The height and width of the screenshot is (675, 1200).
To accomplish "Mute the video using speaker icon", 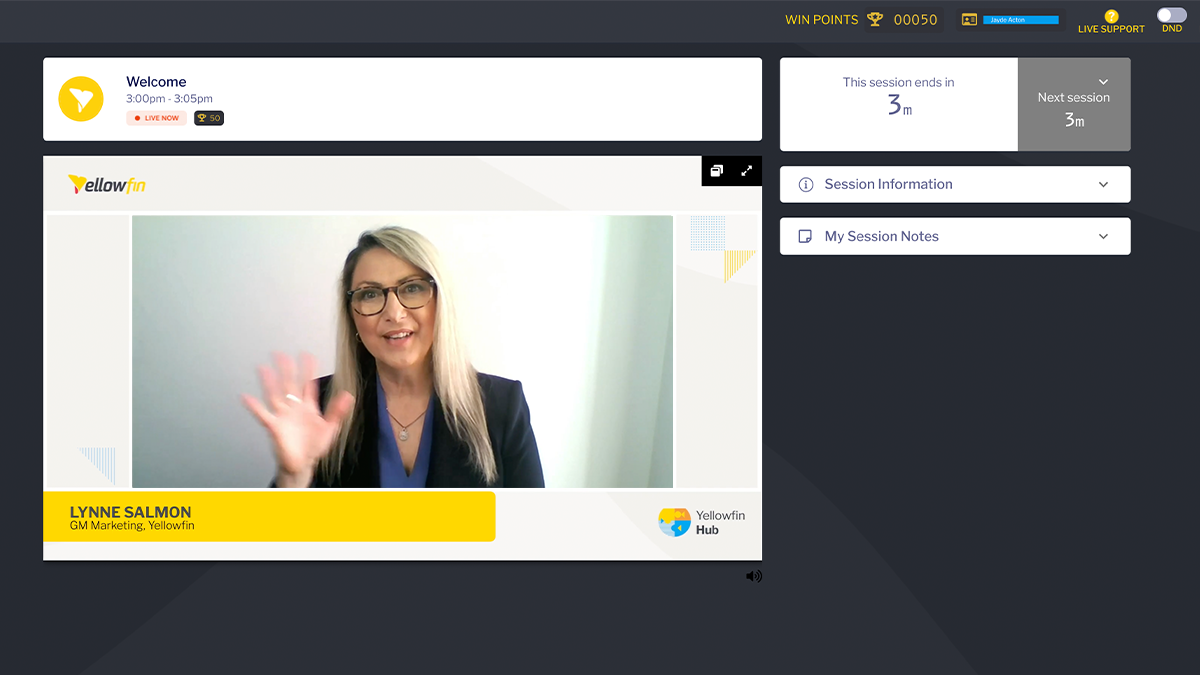I will (753, 576).
